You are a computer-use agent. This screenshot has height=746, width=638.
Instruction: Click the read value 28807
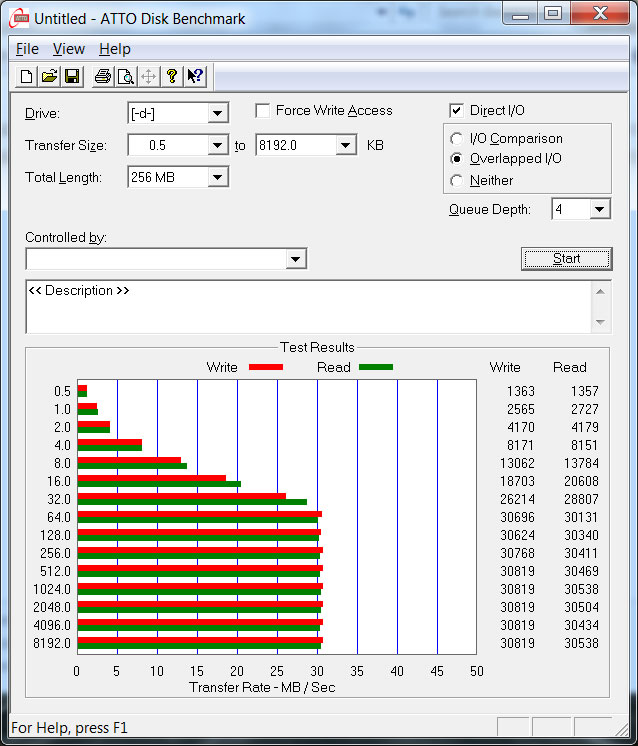581,499
